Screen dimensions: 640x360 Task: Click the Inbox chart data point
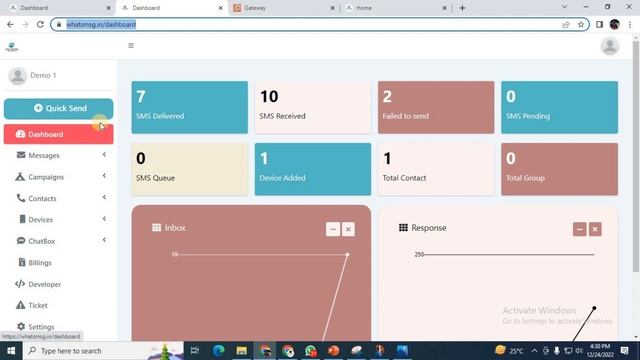coord(347,254)
